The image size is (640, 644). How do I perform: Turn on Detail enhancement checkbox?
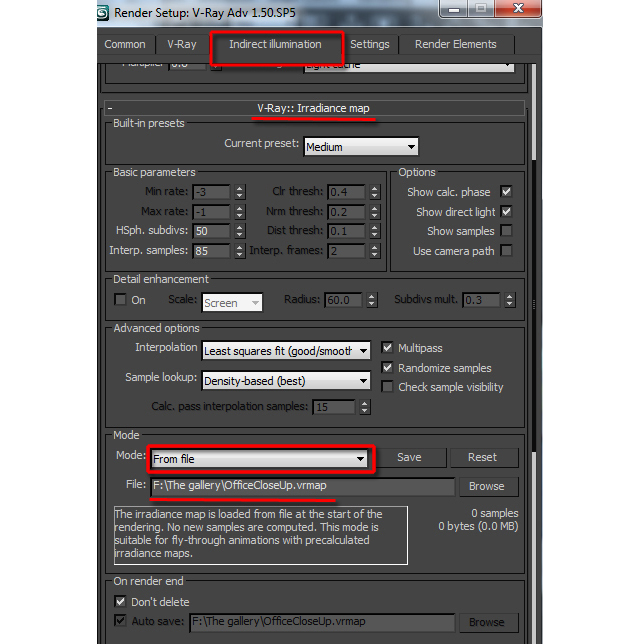120,299
